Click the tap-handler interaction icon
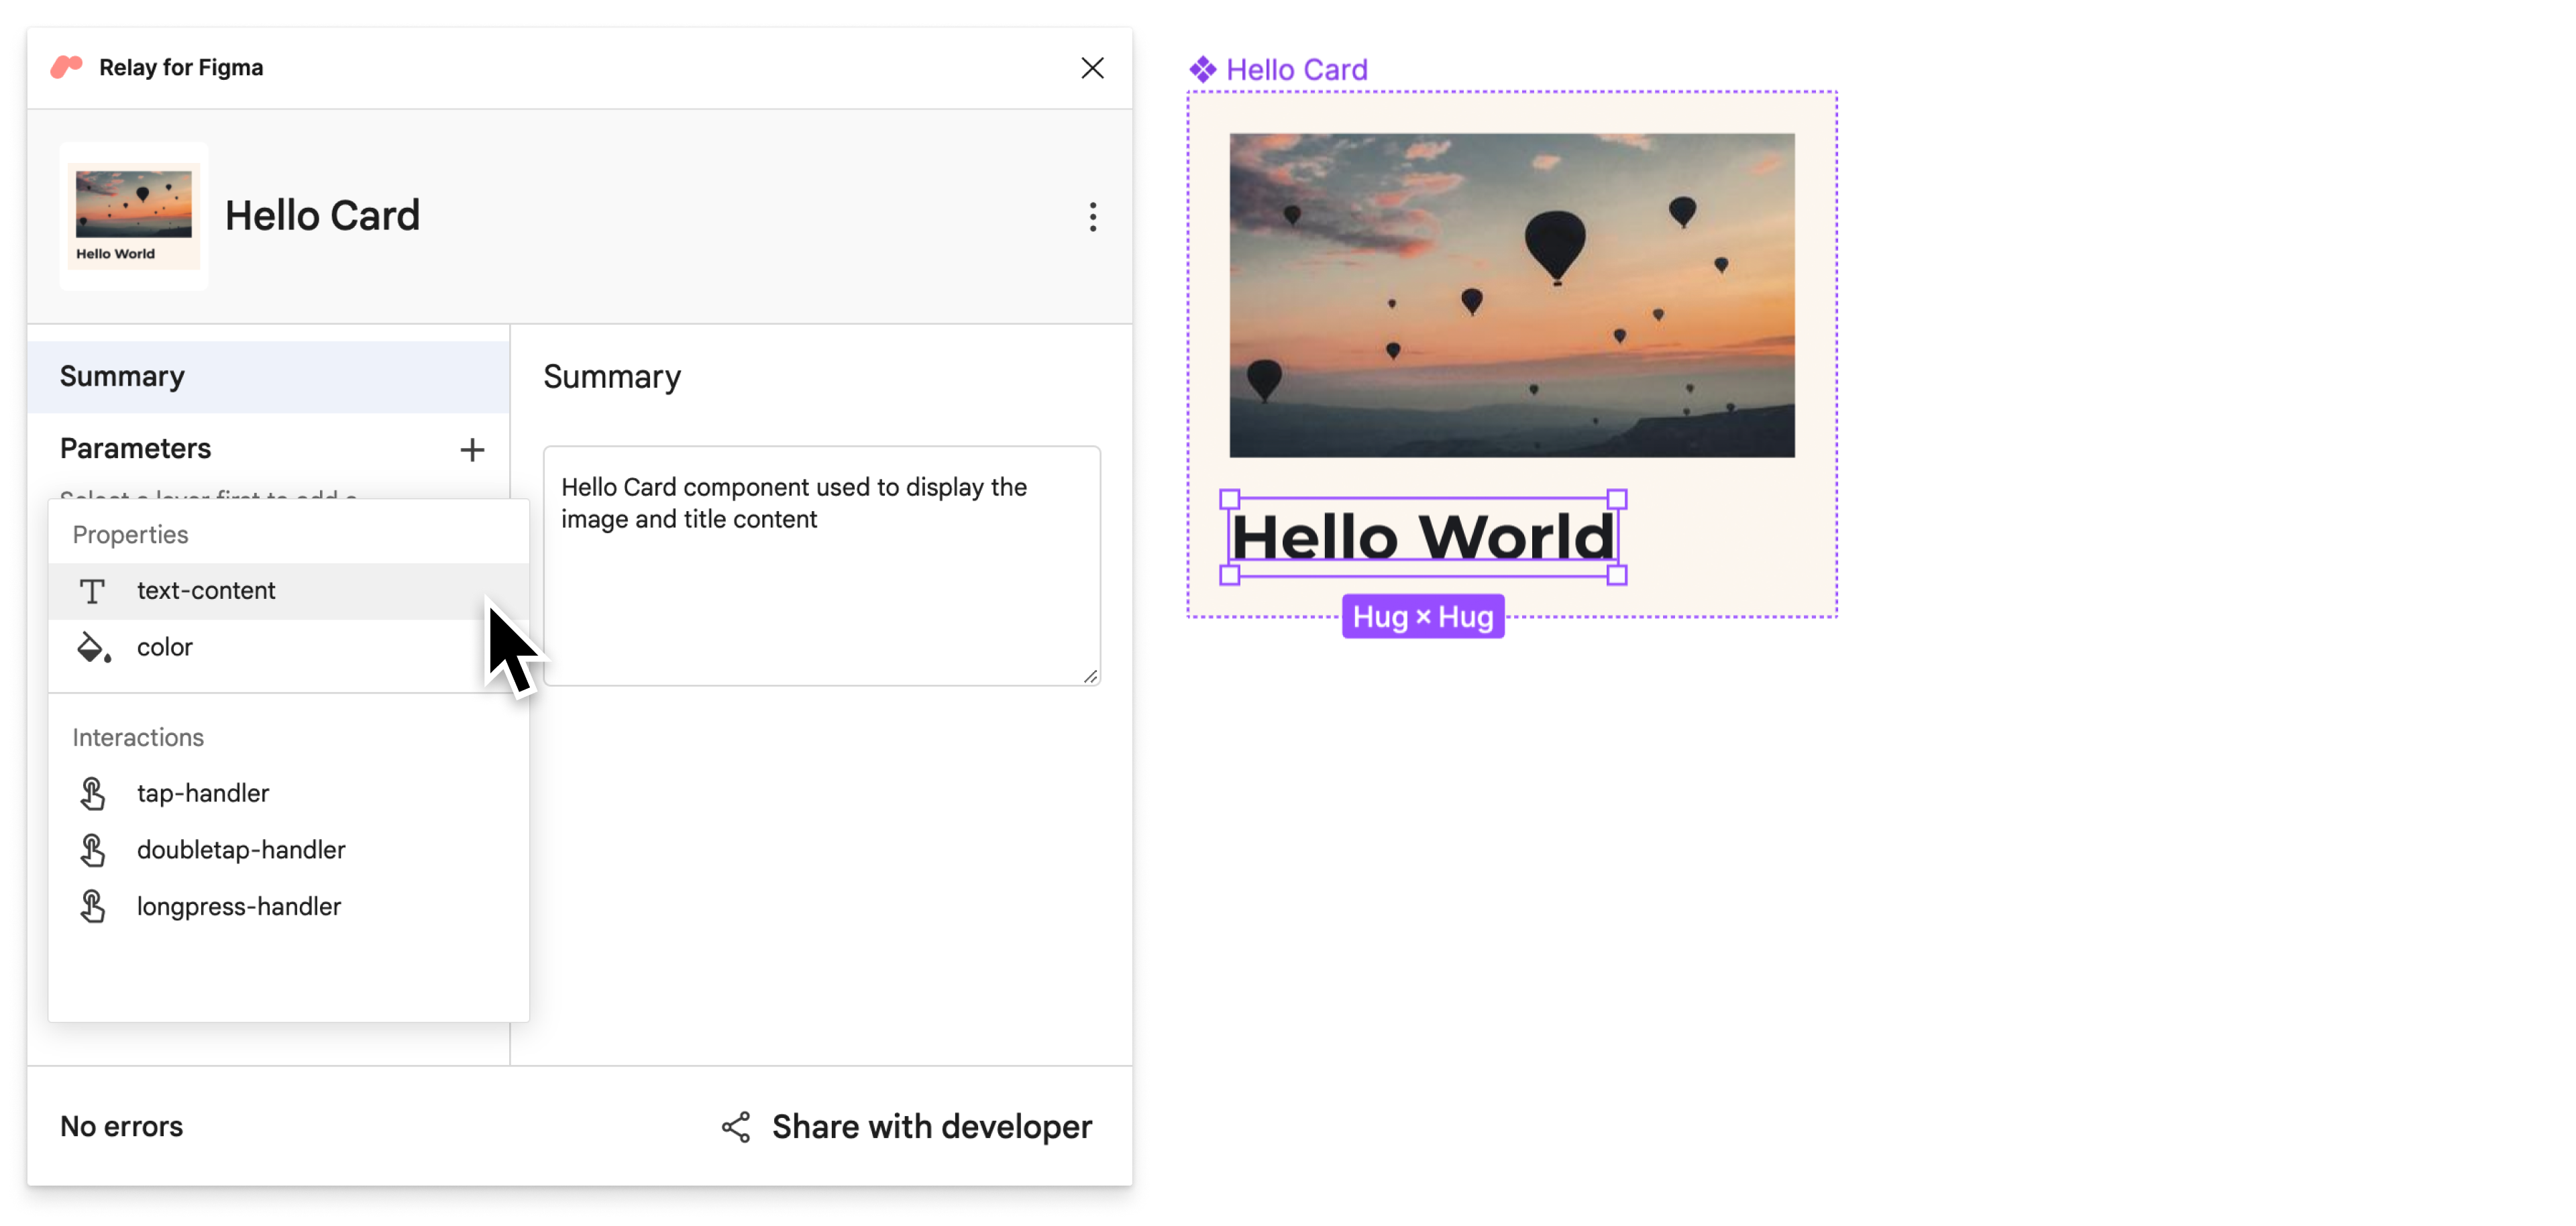The width and height of the screenshot is (2576, 1226). click(94, 792)
